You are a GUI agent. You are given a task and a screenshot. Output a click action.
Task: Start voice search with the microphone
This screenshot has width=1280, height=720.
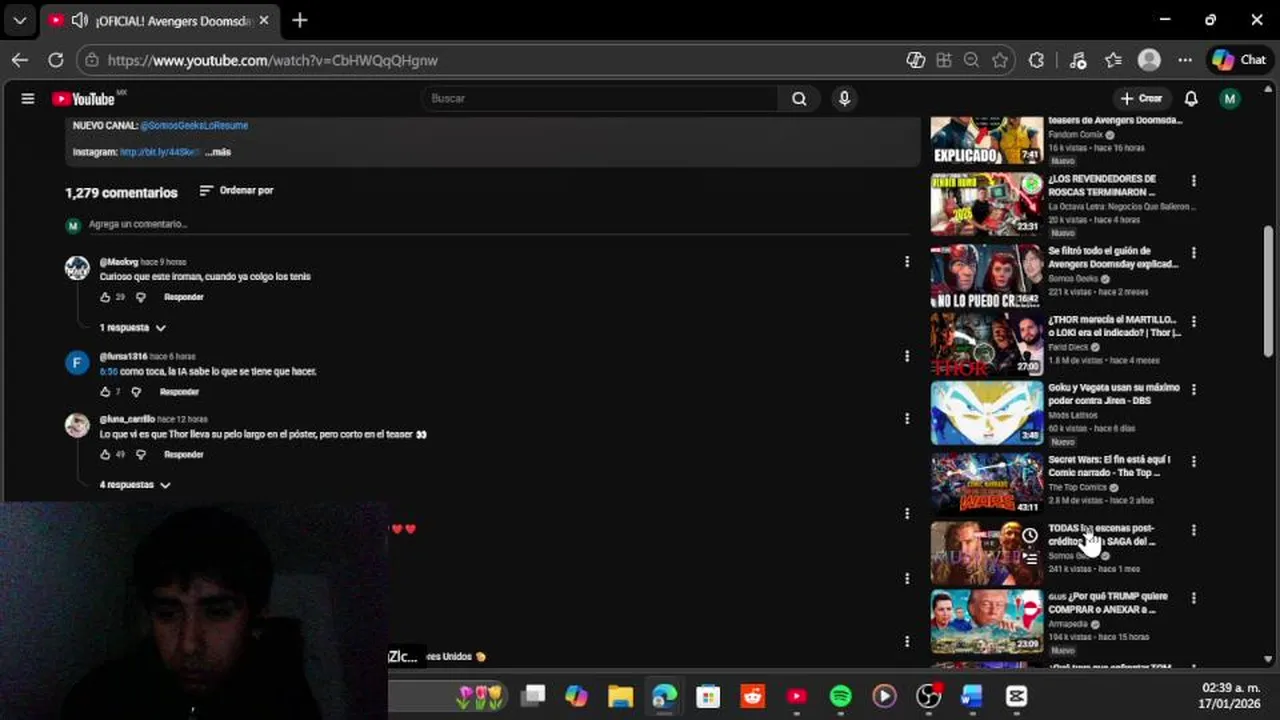pyautogui.click(x=844, y=98)
